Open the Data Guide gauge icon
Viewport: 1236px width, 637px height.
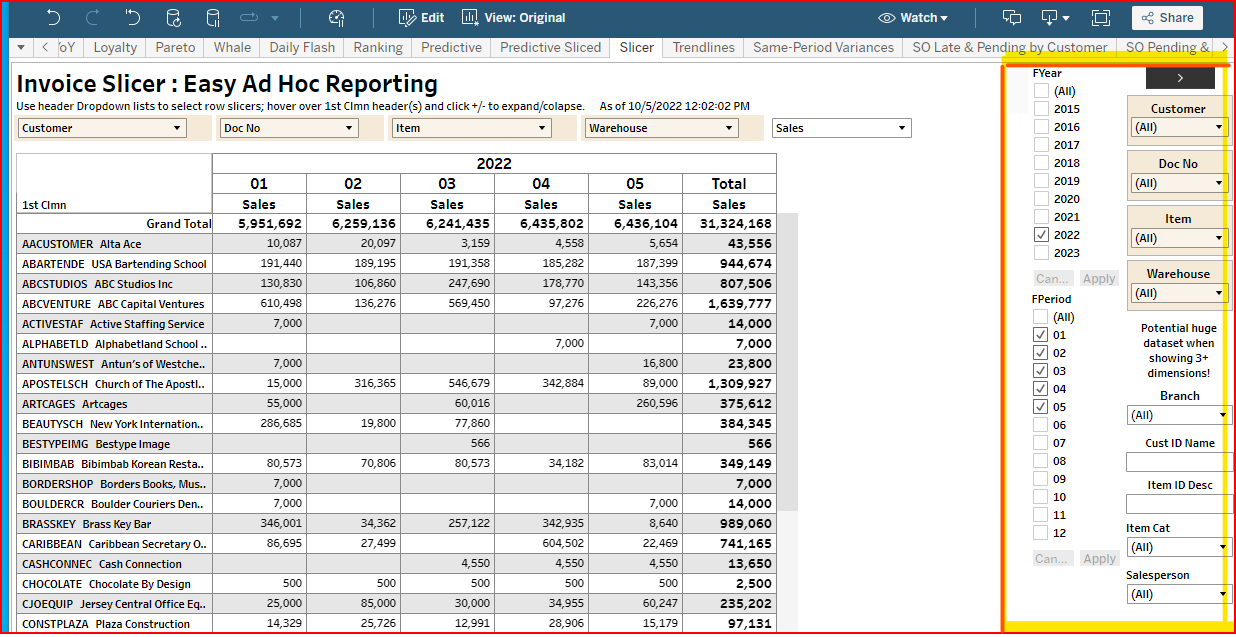pos(336,18)
